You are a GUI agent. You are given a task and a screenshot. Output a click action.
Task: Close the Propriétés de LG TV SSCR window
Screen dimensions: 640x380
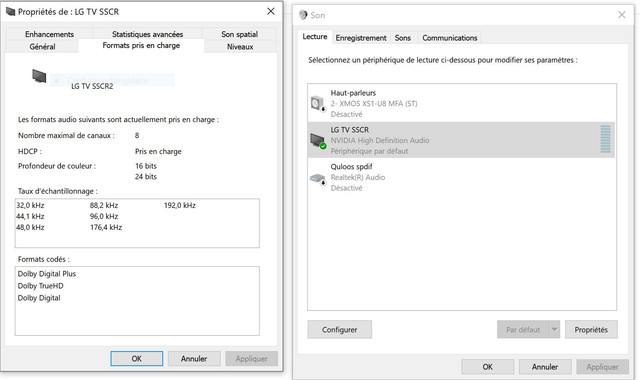click(x=271, y=11)
